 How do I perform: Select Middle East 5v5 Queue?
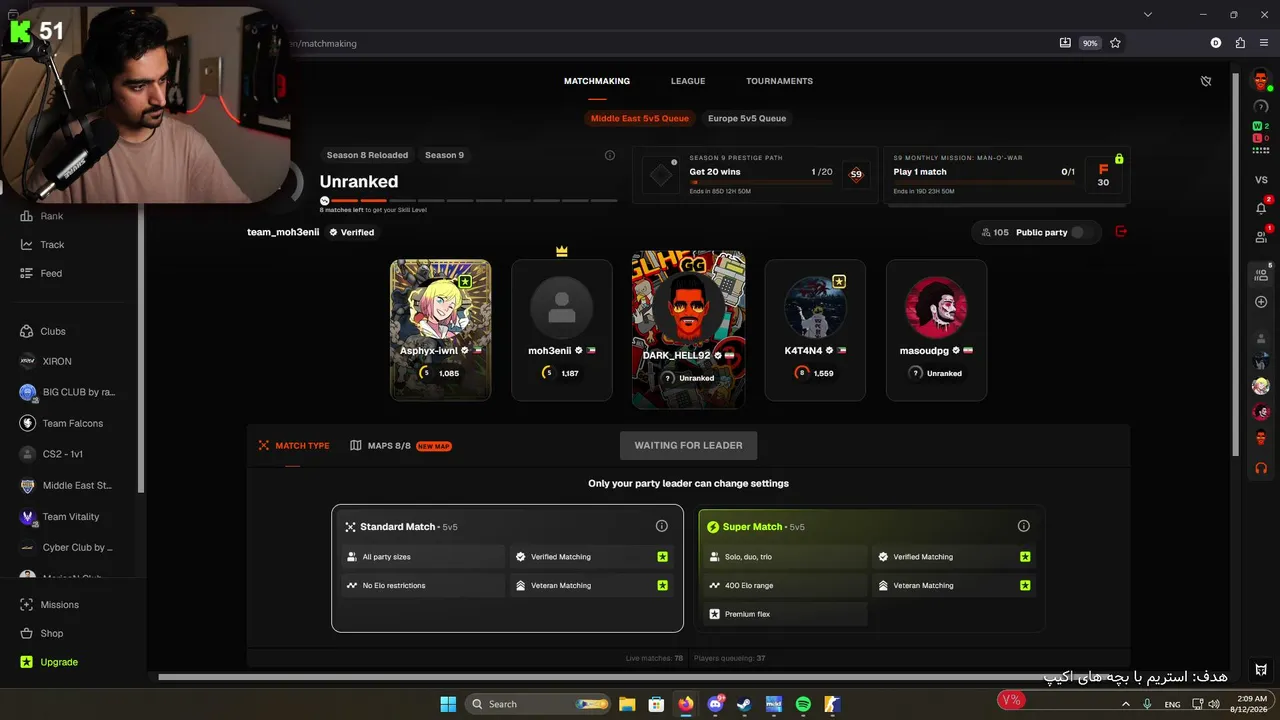click(640, 118)
